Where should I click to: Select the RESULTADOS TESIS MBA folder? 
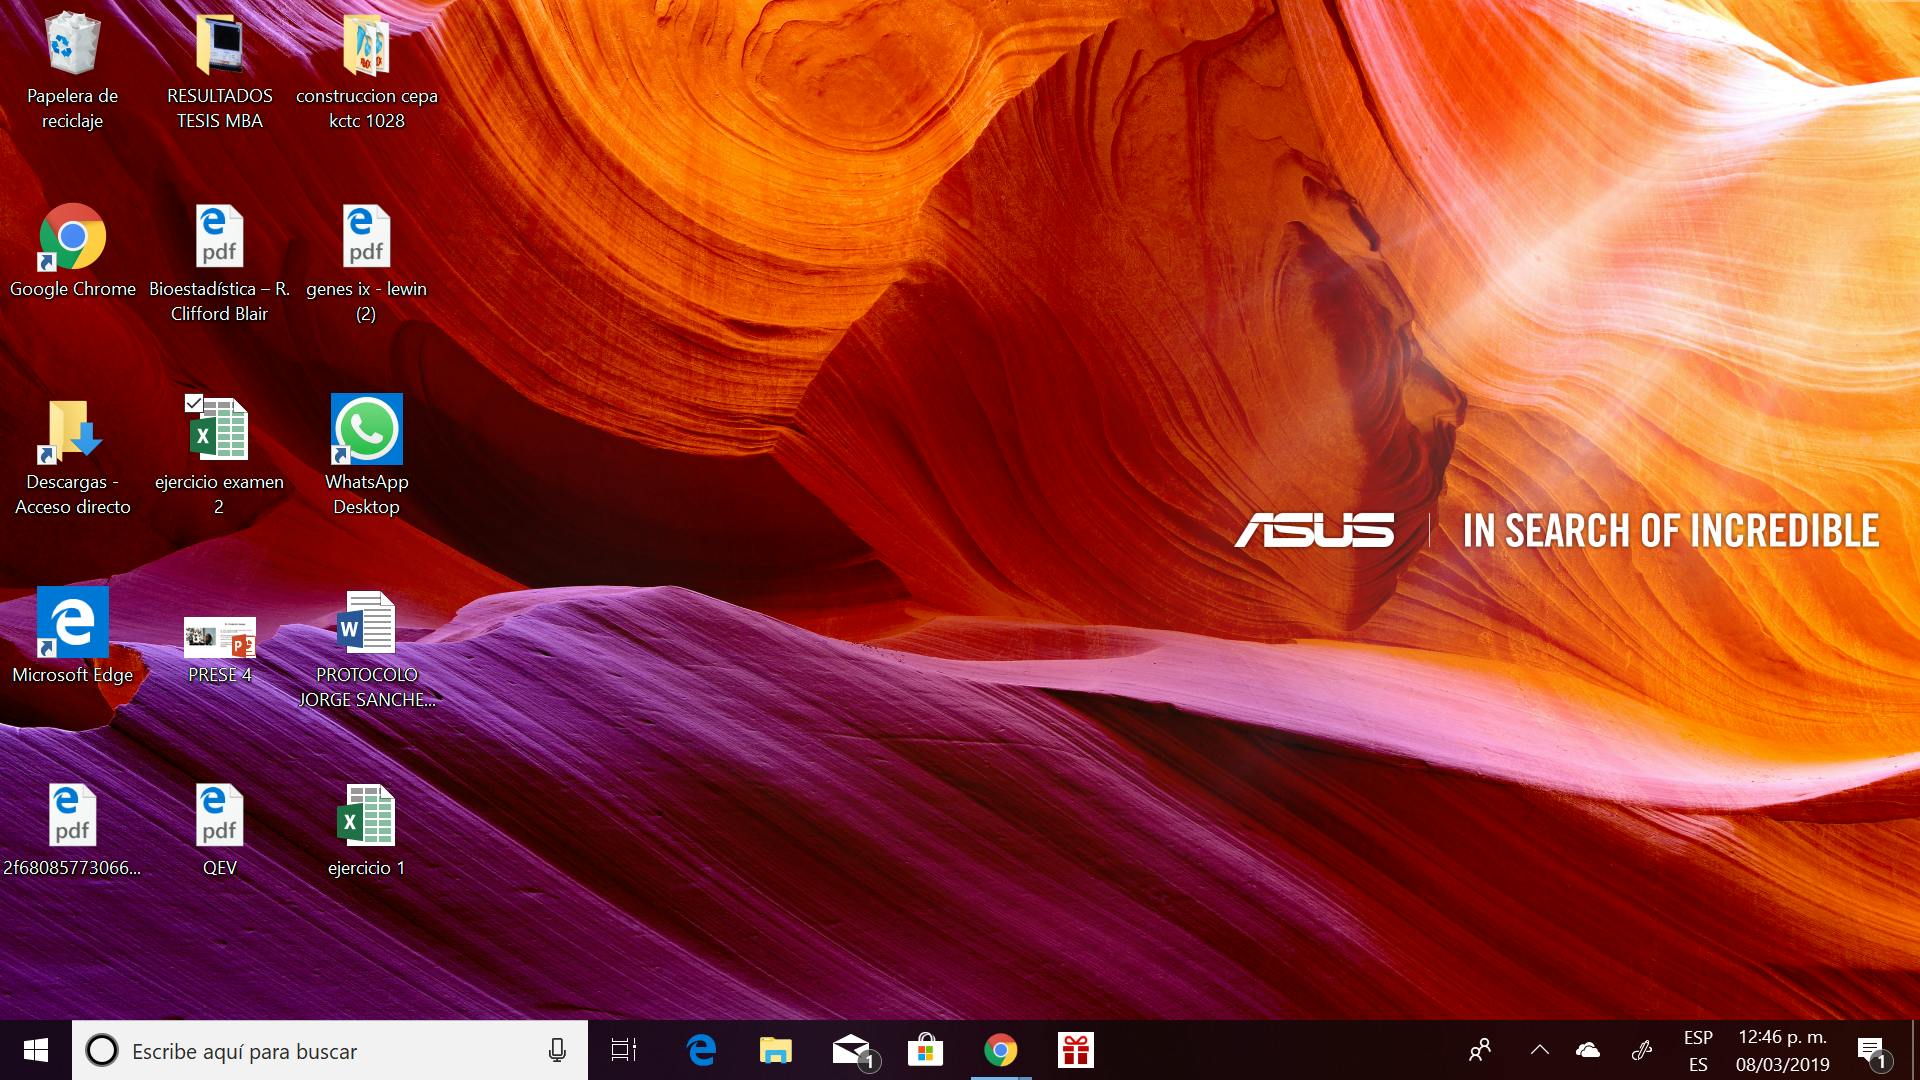click(219, 70)
